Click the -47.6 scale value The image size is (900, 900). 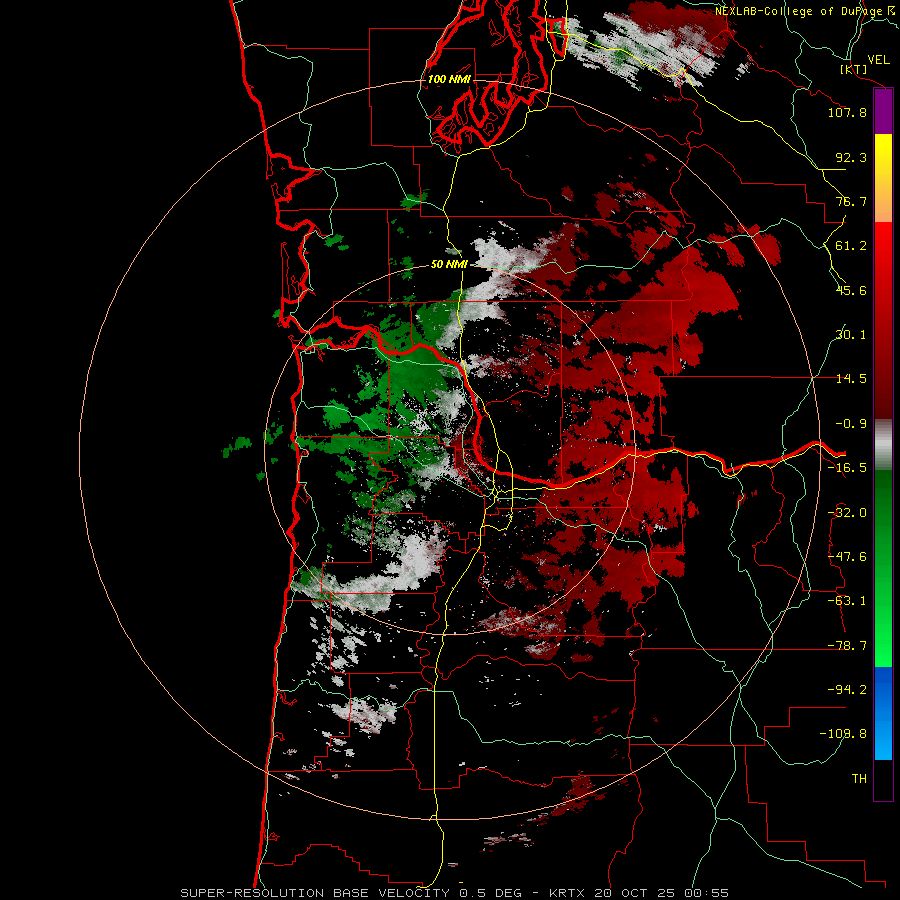tap(847, 557)
